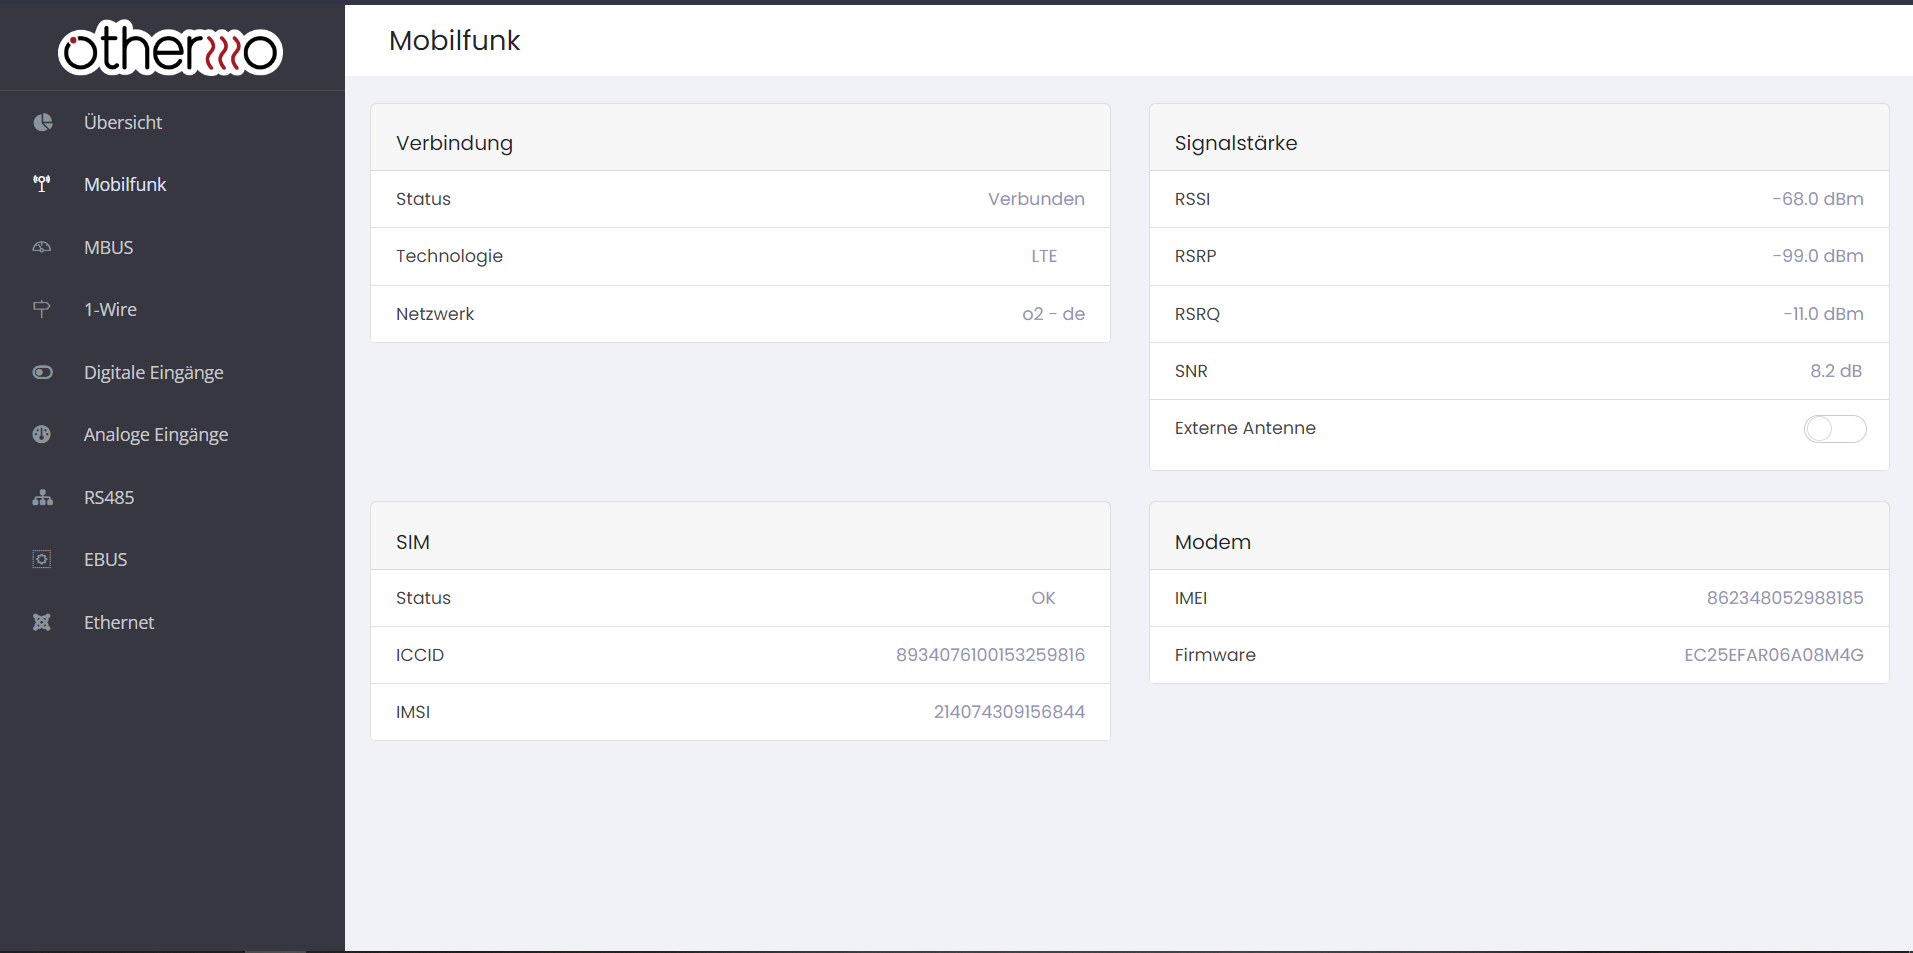Navigate to RS485 settings

[x=172, y=497]
